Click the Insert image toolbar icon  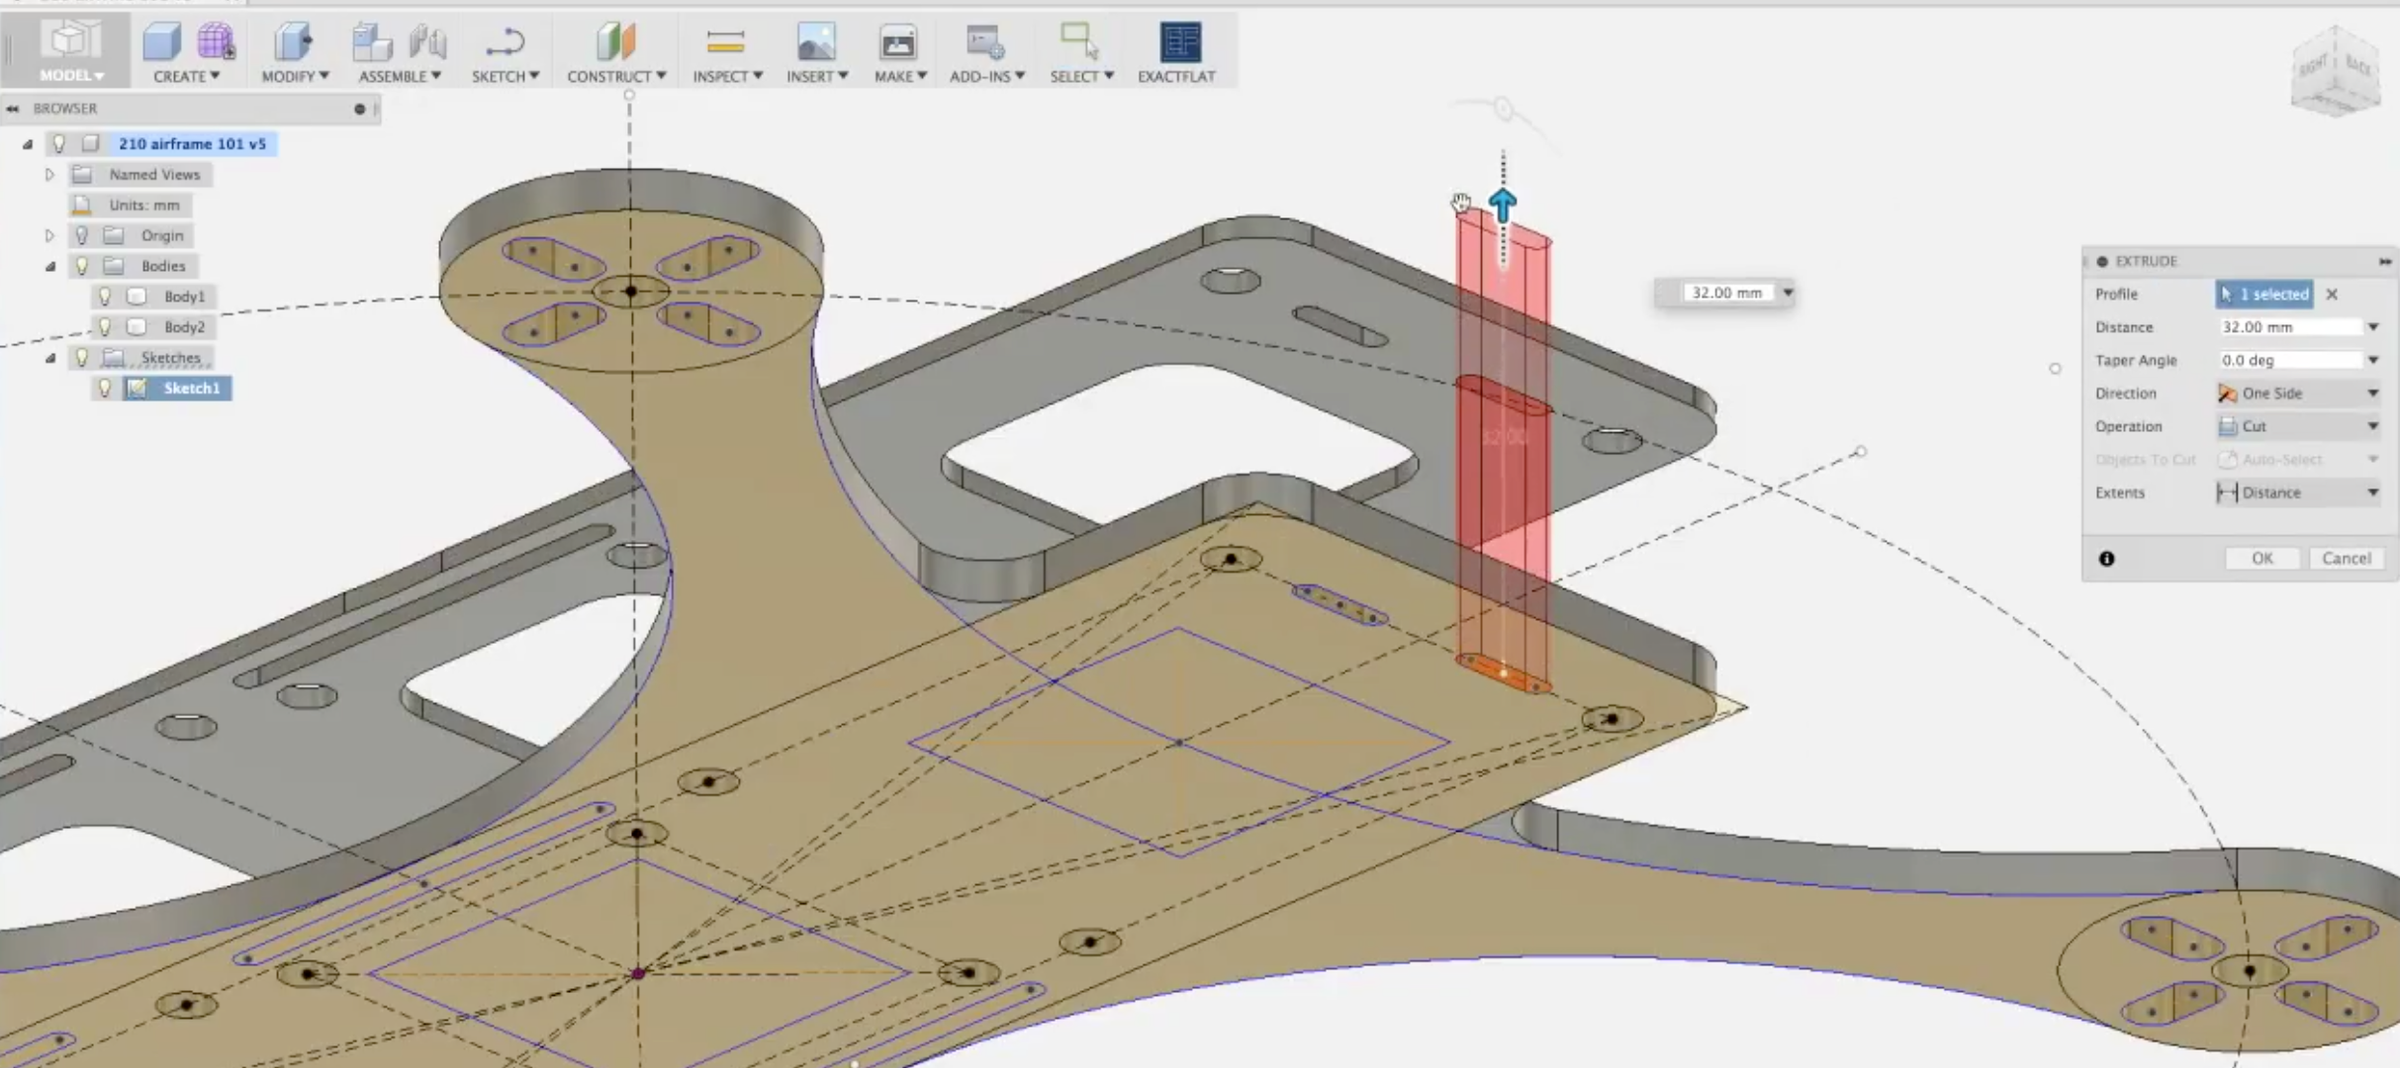pos(816,42)
